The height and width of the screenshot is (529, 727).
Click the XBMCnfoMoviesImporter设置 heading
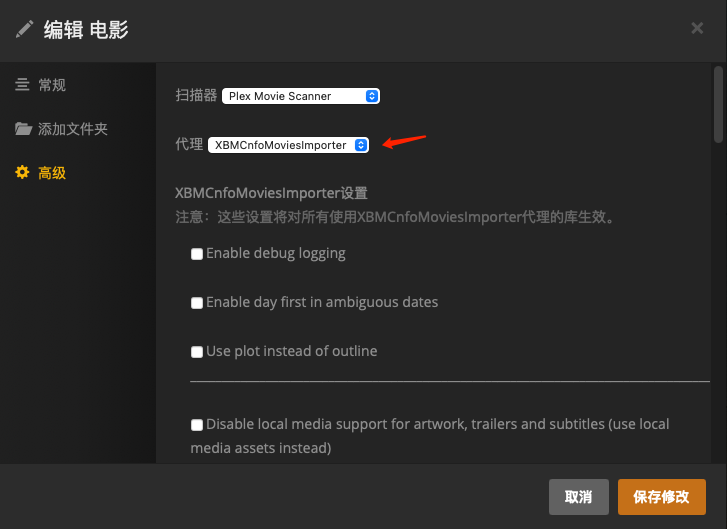pyautogui.click(x=271, y=193)
